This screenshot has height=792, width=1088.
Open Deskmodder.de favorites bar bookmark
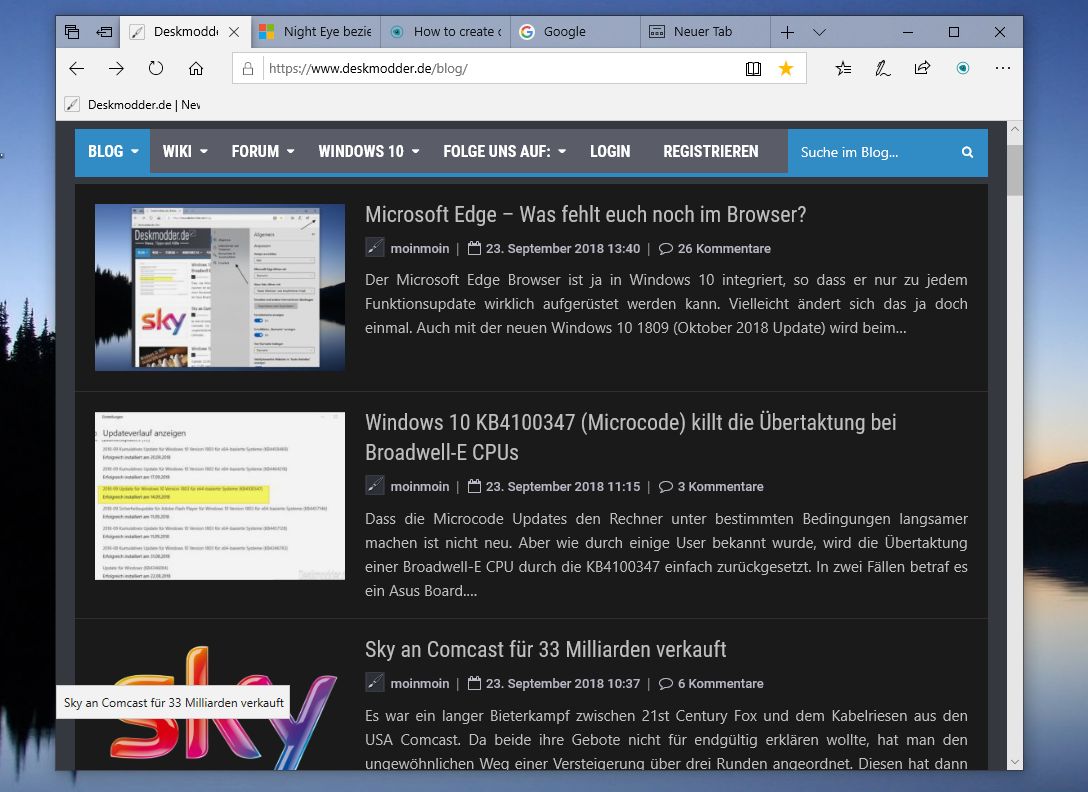[133, 105]
